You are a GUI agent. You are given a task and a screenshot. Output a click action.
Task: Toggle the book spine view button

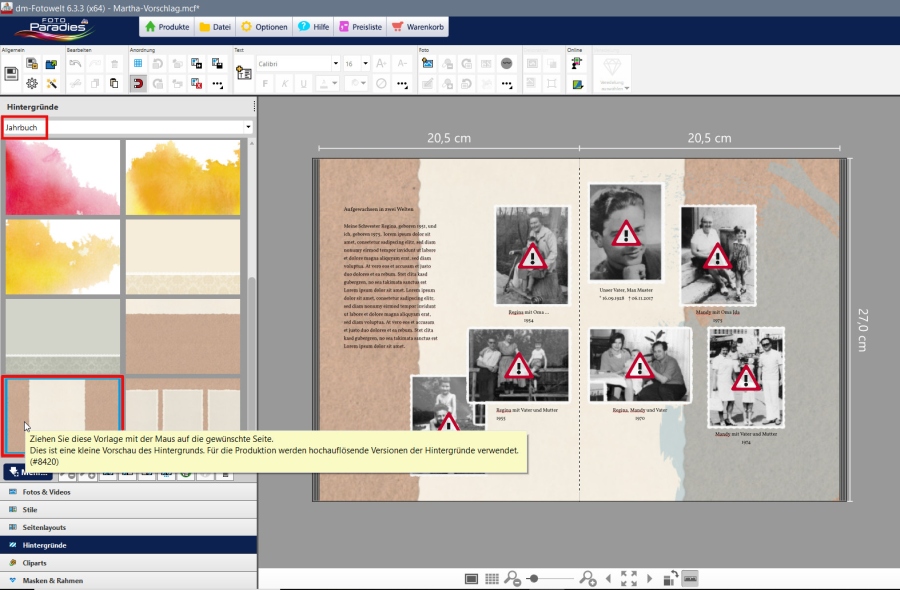pyautogui.click(x=690, y=579)
